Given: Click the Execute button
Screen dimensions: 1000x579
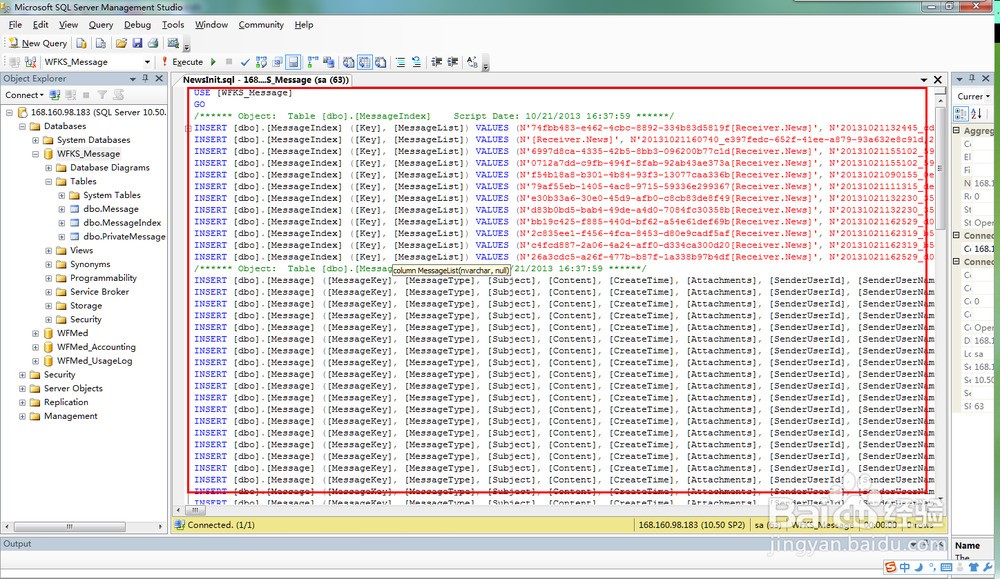Looking at the screenshot, I should click(x=182, y=62).
